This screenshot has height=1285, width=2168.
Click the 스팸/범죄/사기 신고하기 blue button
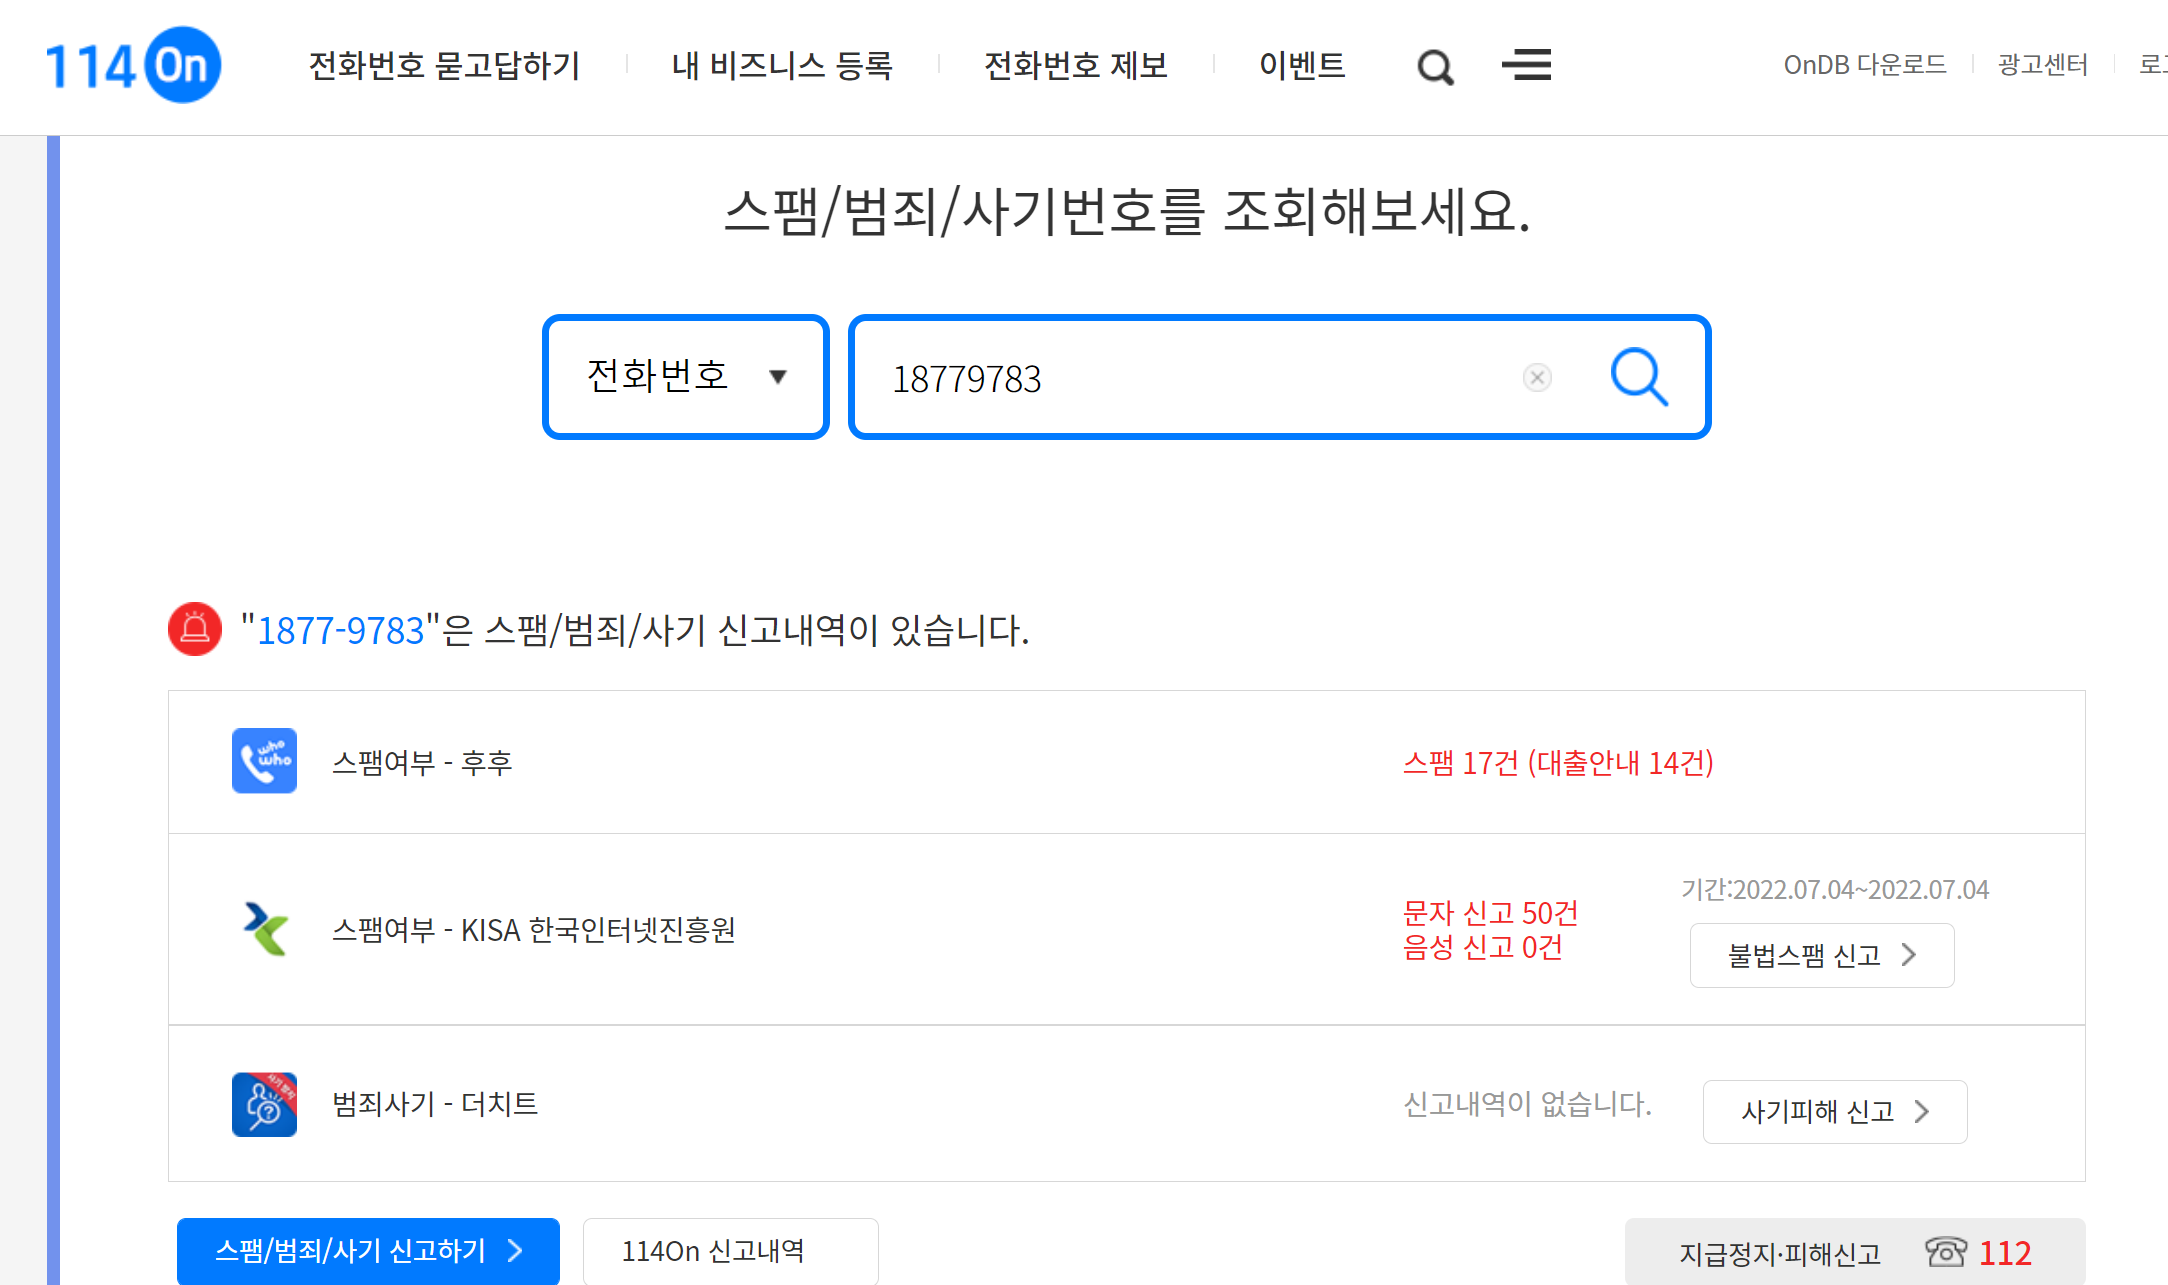coord(368,1250)
